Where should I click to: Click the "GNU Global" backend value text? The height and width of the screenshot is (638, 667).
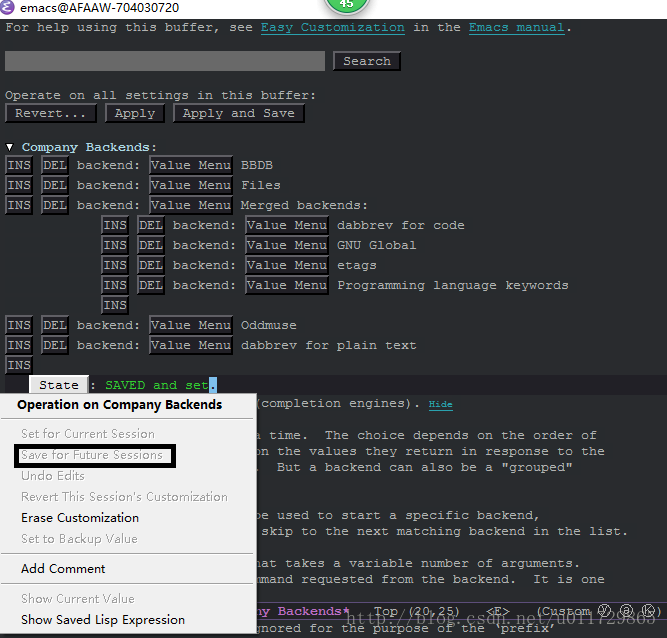click(376, 245)
